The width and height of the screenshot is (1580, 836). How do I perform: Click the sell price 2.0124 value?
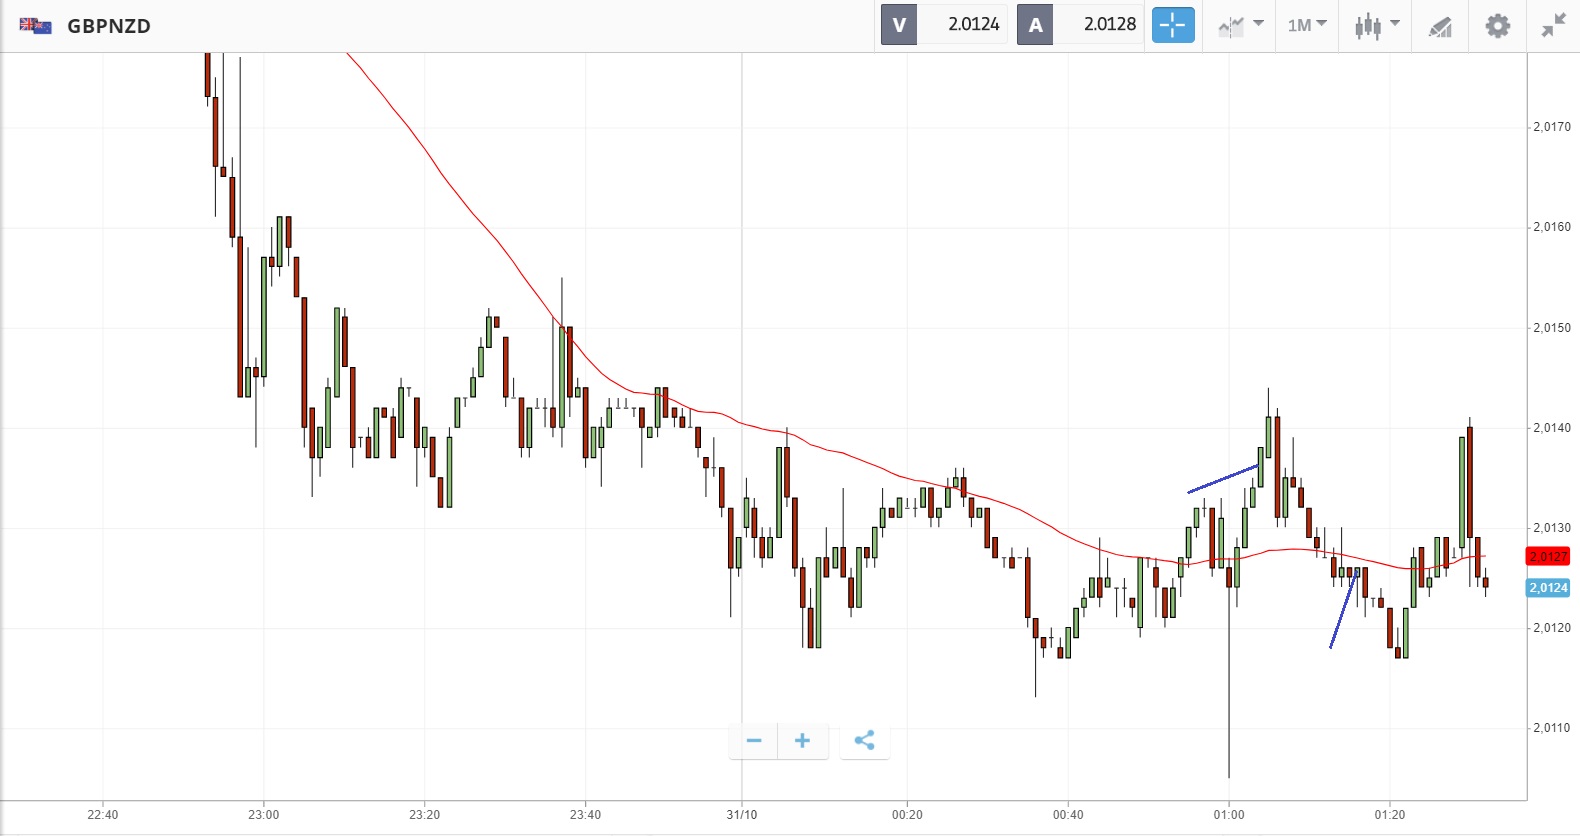click(x=973, y=25)
